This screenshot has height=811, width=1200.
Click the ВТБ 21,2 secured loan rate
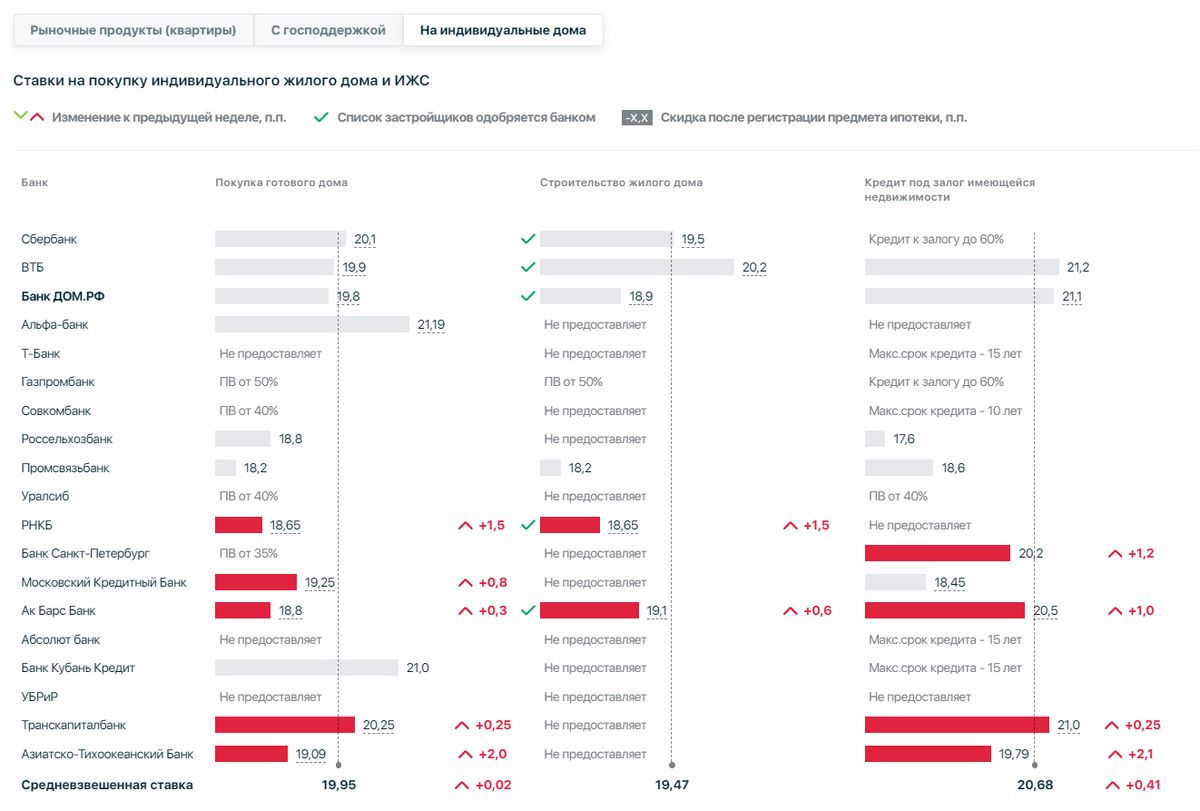point(1078,267)
